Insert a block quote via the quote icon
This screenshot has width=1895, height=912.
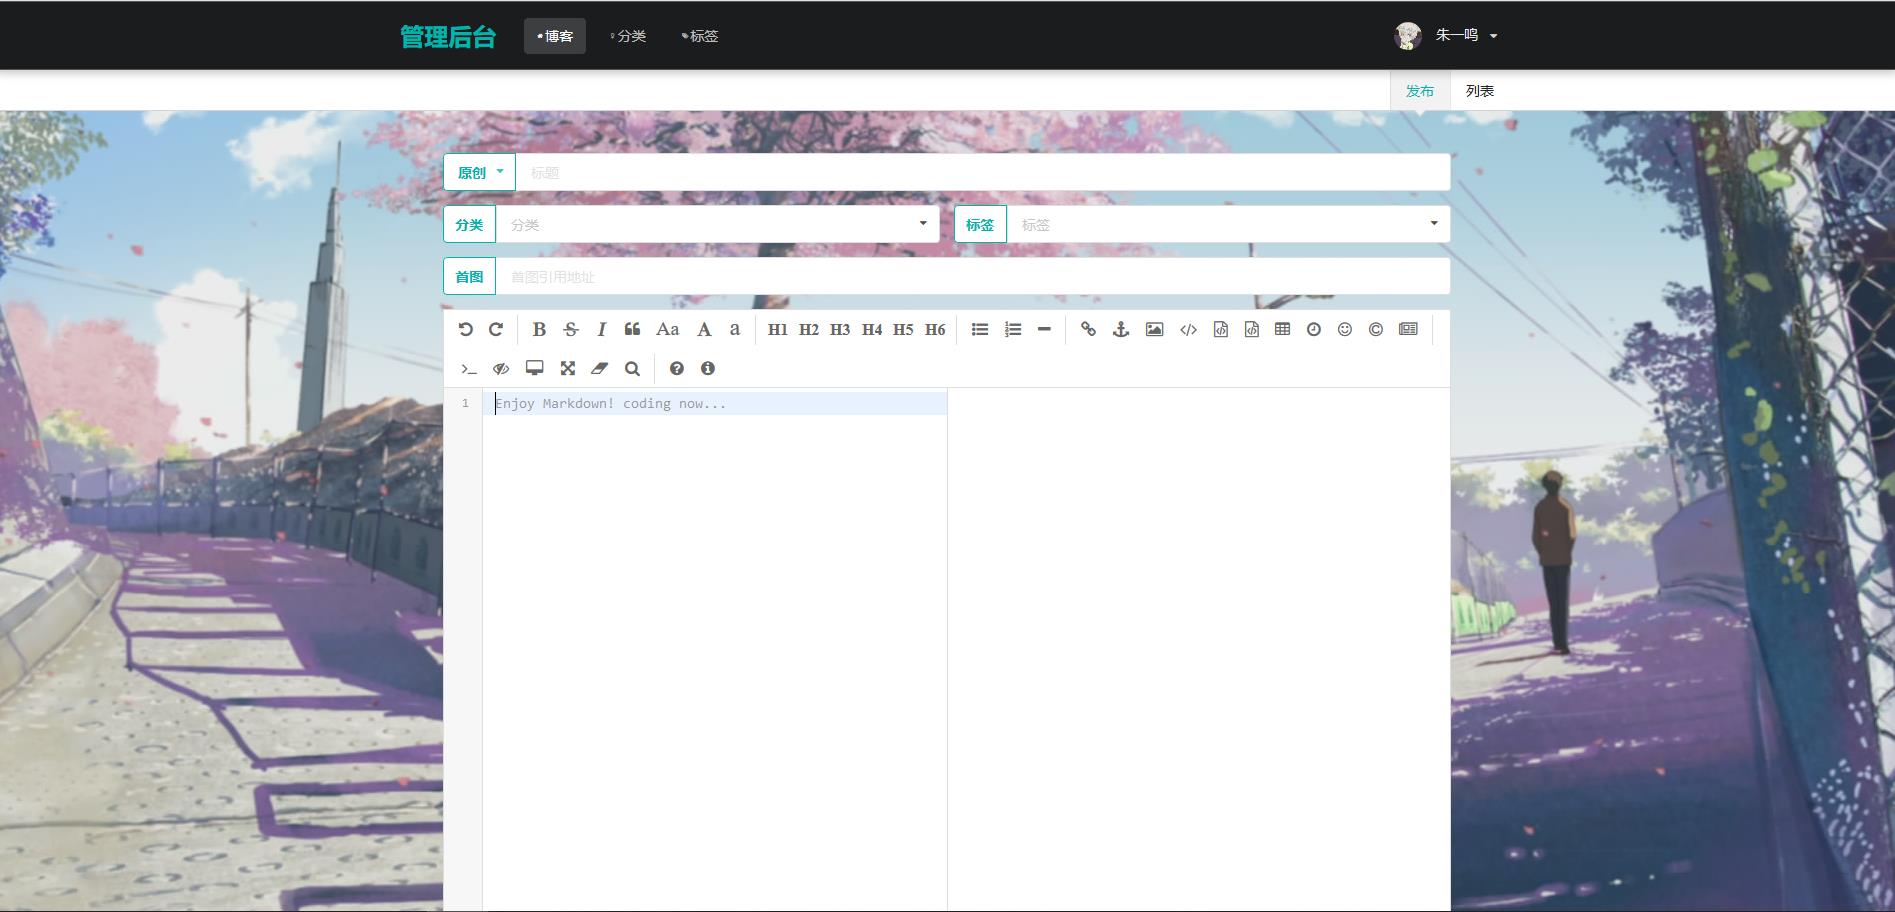(x=632, y=329)
